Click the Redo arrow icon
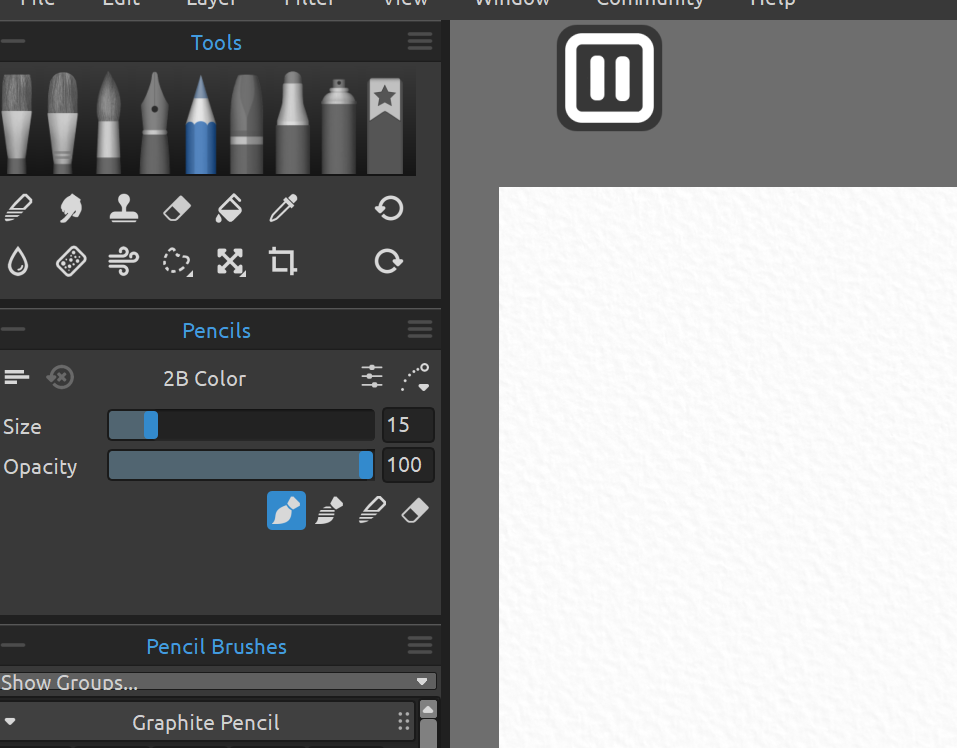This screenshot has width=957, height=748. click(389, 261)
